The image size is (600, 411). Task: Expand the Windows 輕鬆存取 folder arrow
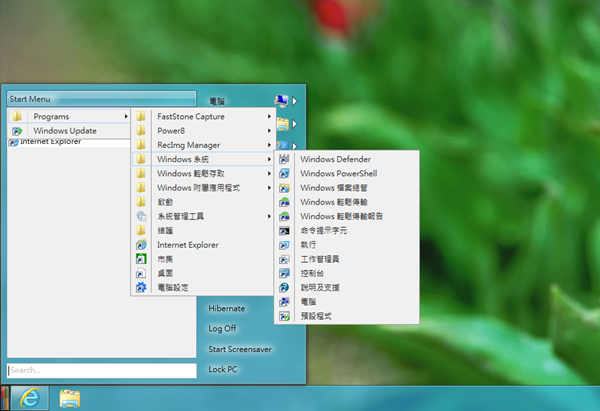click(x=269, y=173)
